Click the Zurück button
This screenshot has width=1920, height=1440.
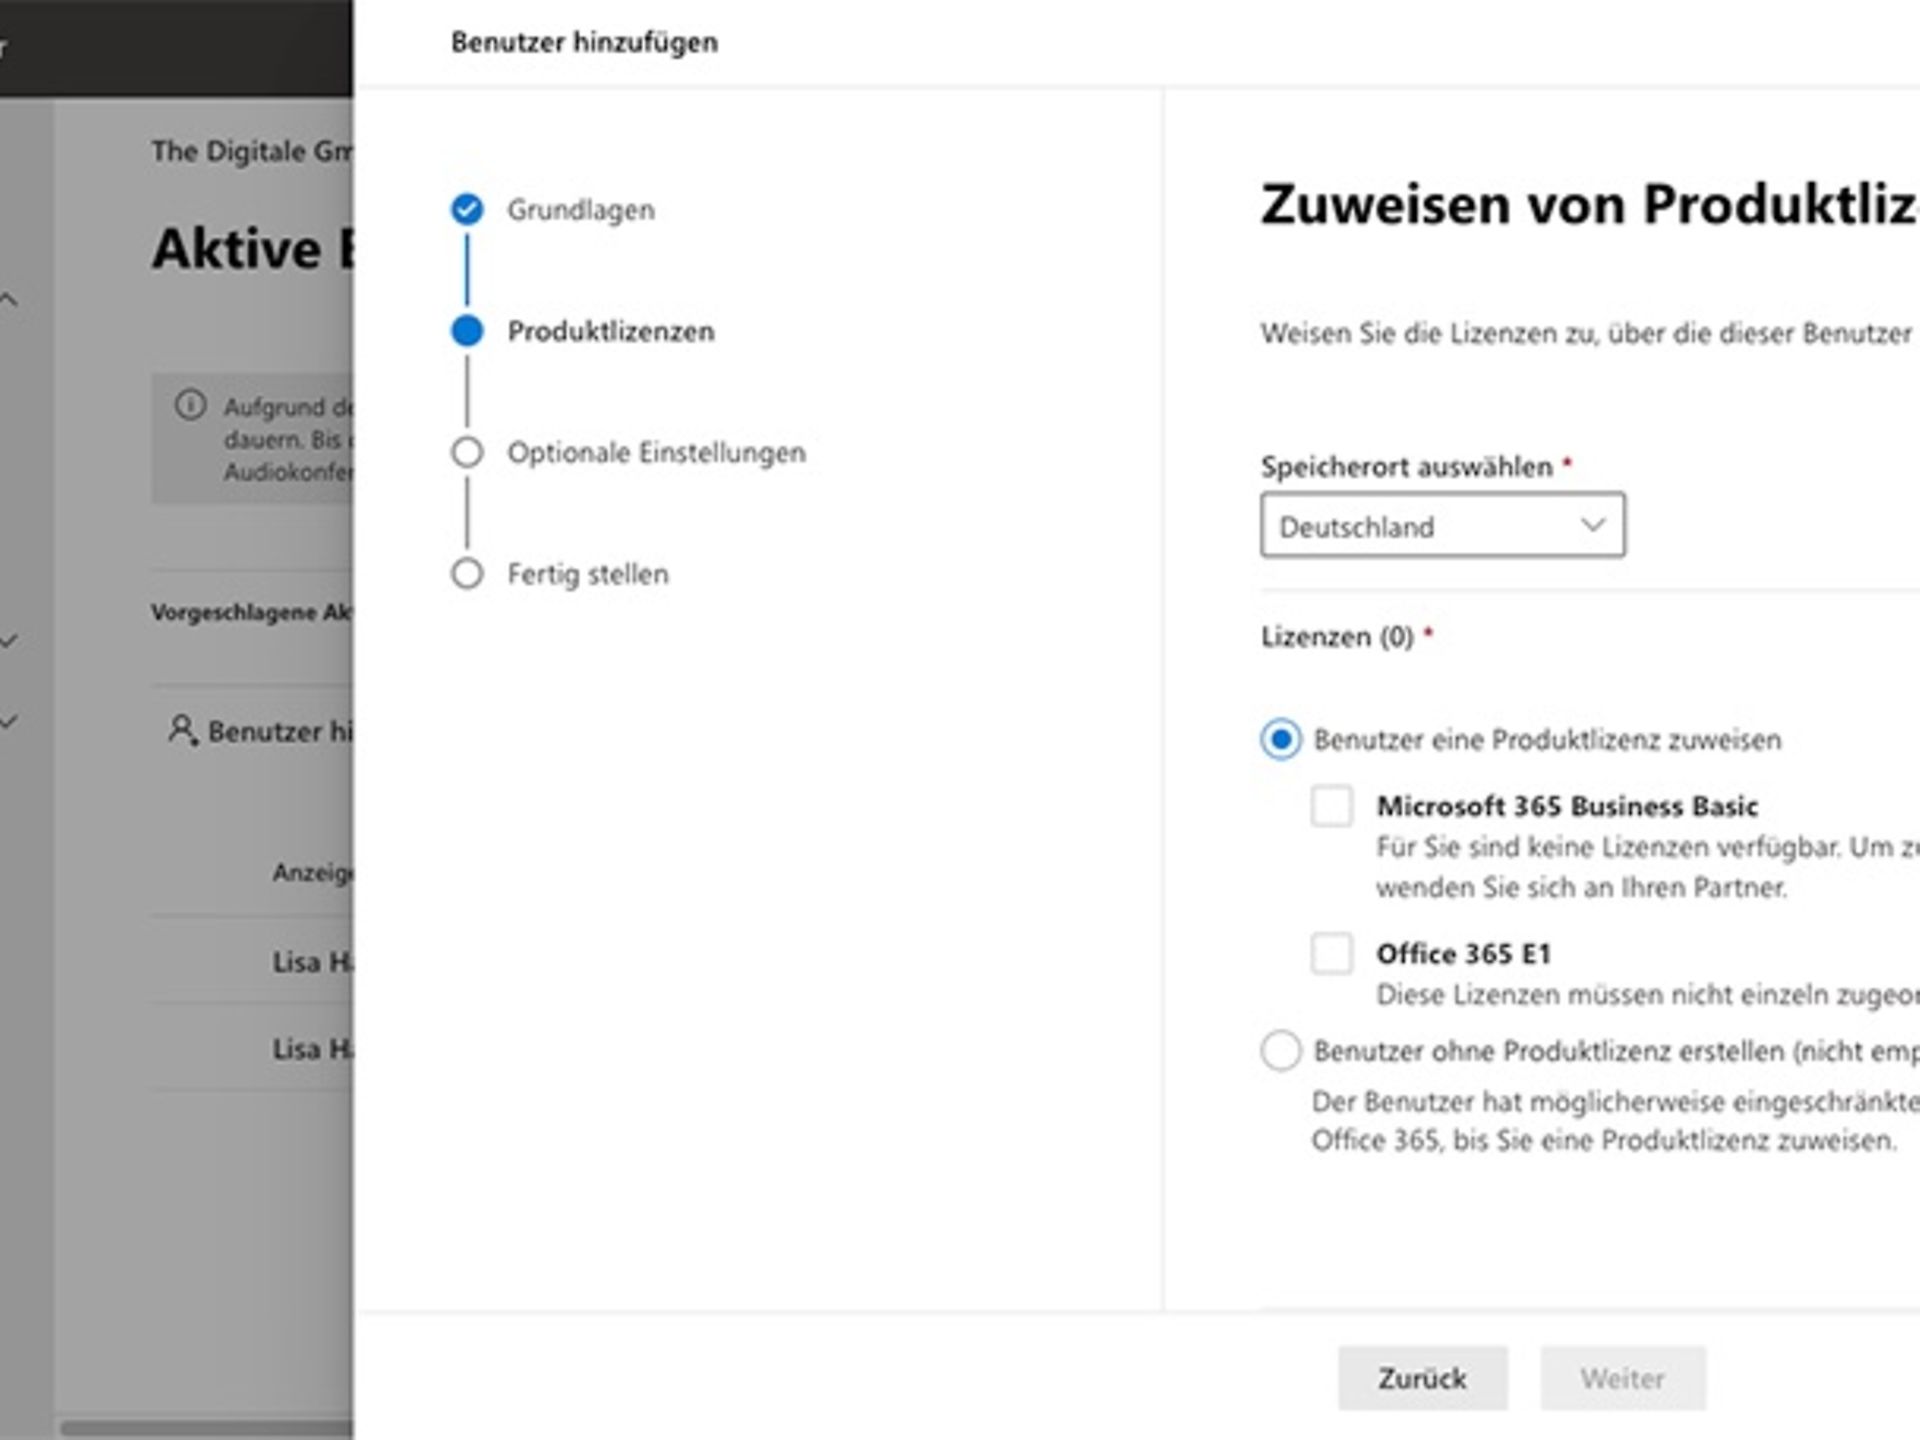(x=1424, y=1377)
